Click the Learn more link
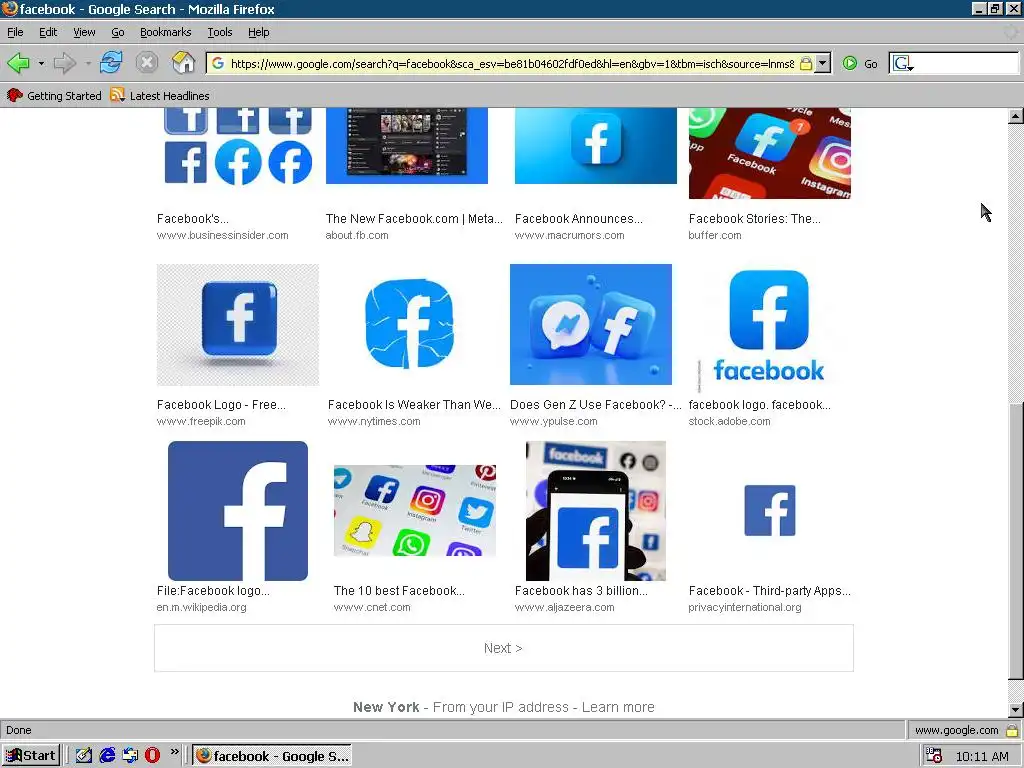The image size is (1024, 768). [x=618, y=707]
